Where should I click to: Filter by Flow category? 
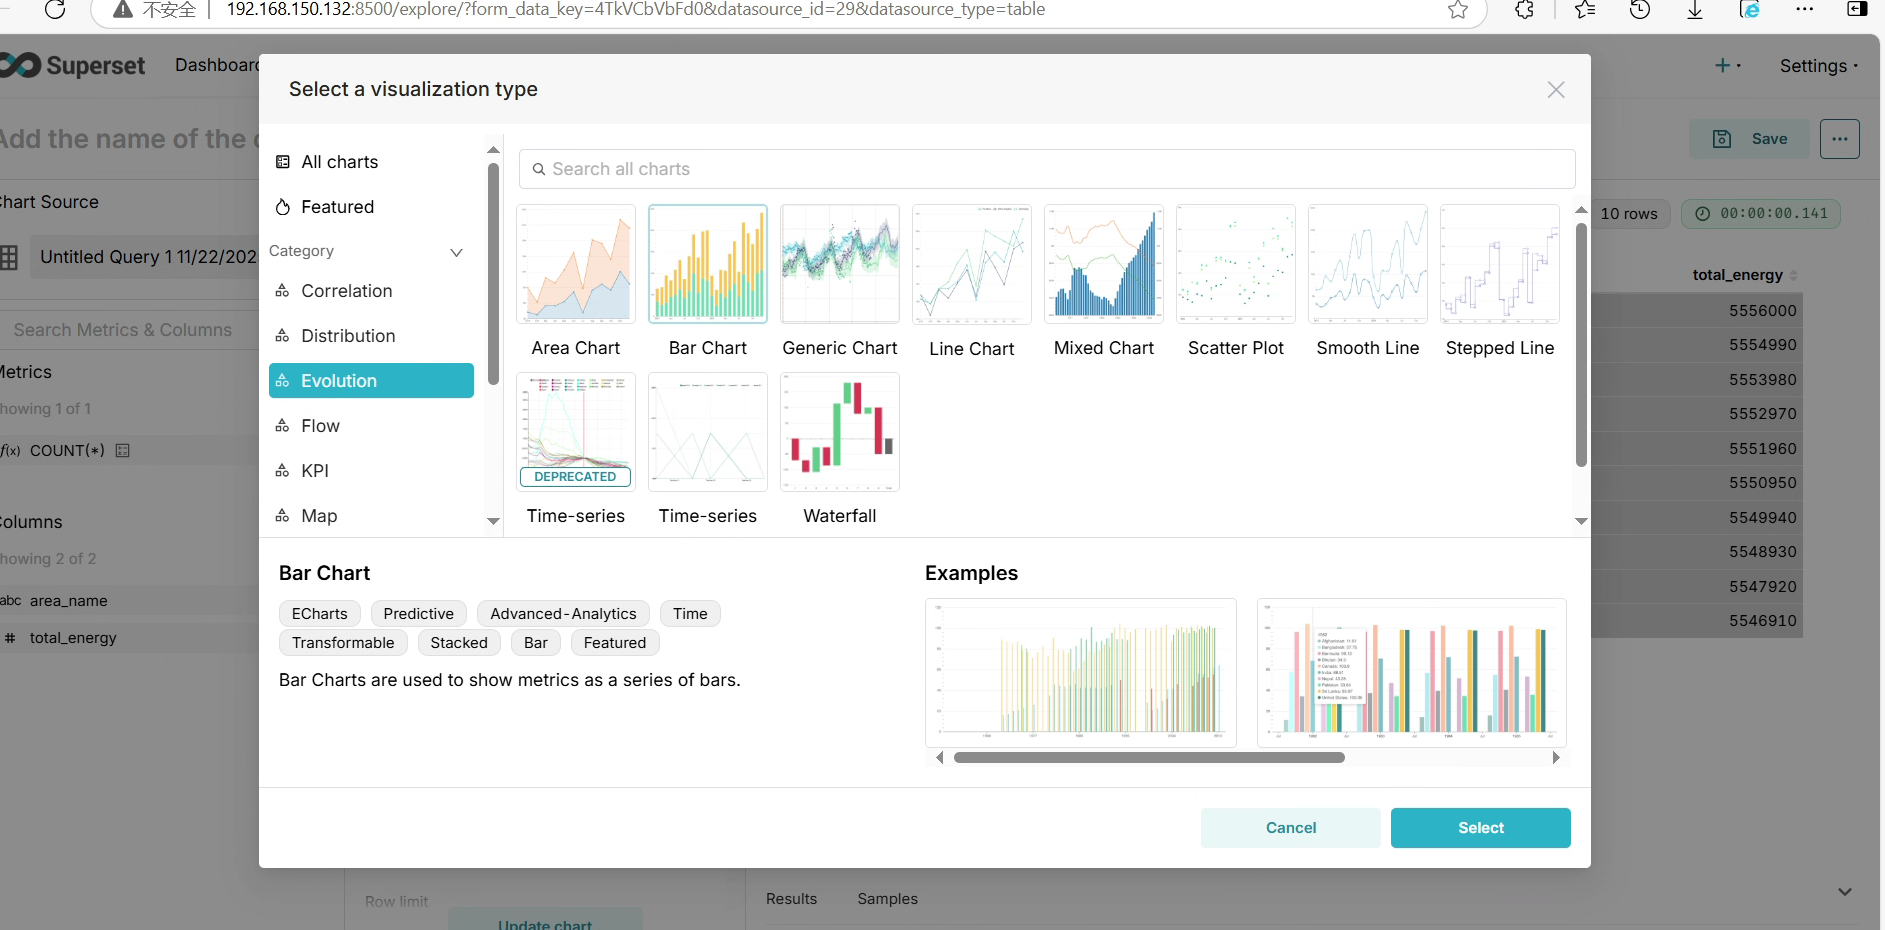click(x=371, y=426)
